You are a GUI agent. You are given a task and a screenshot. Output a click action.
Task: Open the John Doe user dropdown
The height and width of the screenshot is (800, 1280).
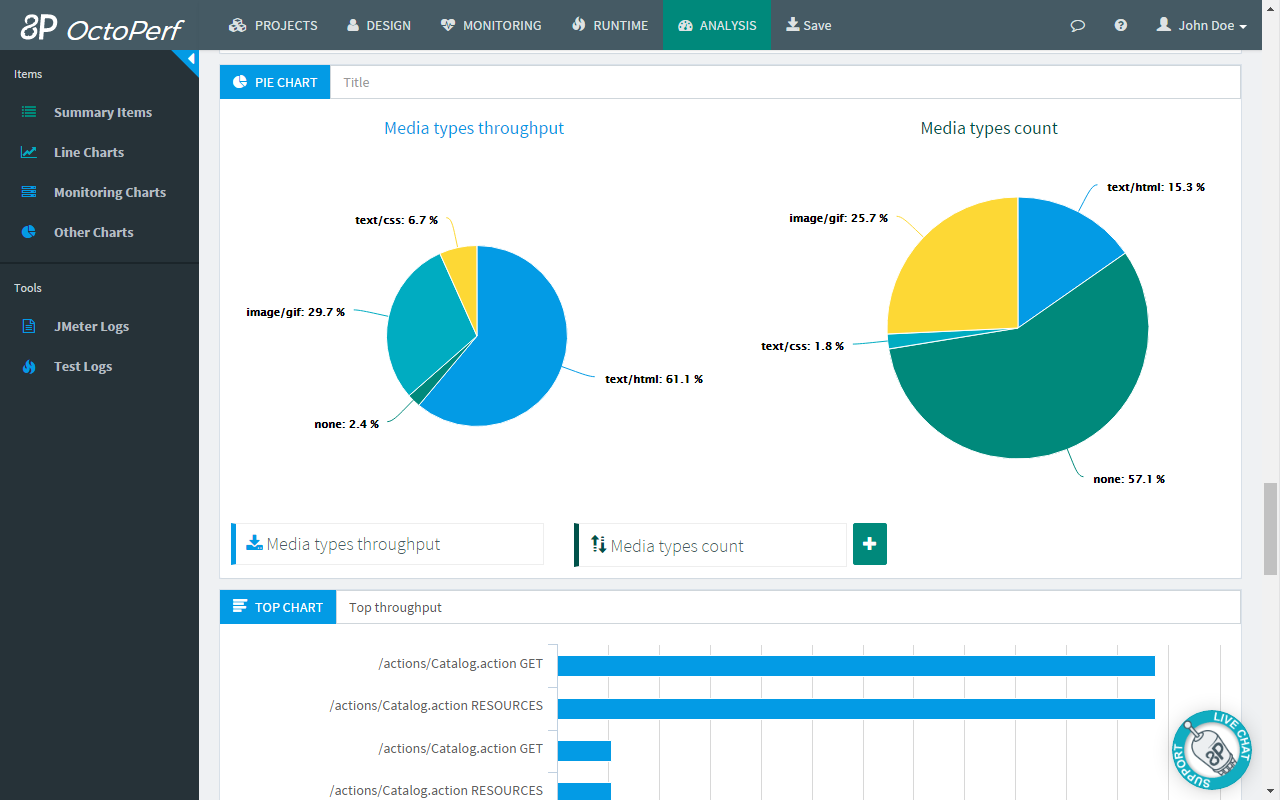[x=1201, y=26]
